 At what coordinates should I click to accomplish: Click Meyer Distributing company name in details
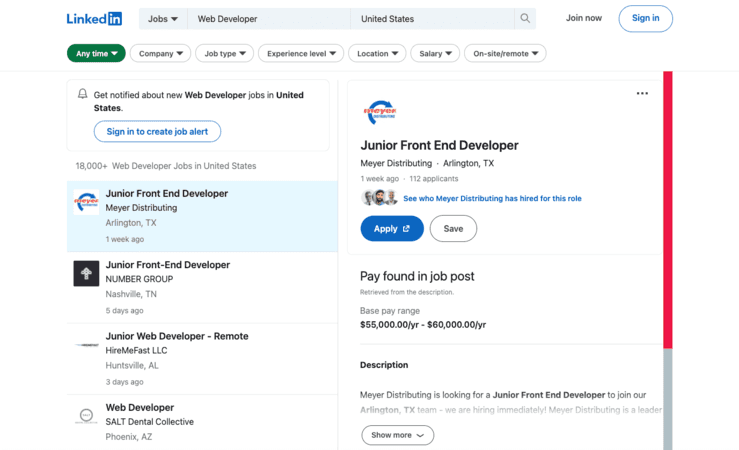coord(396,163)
